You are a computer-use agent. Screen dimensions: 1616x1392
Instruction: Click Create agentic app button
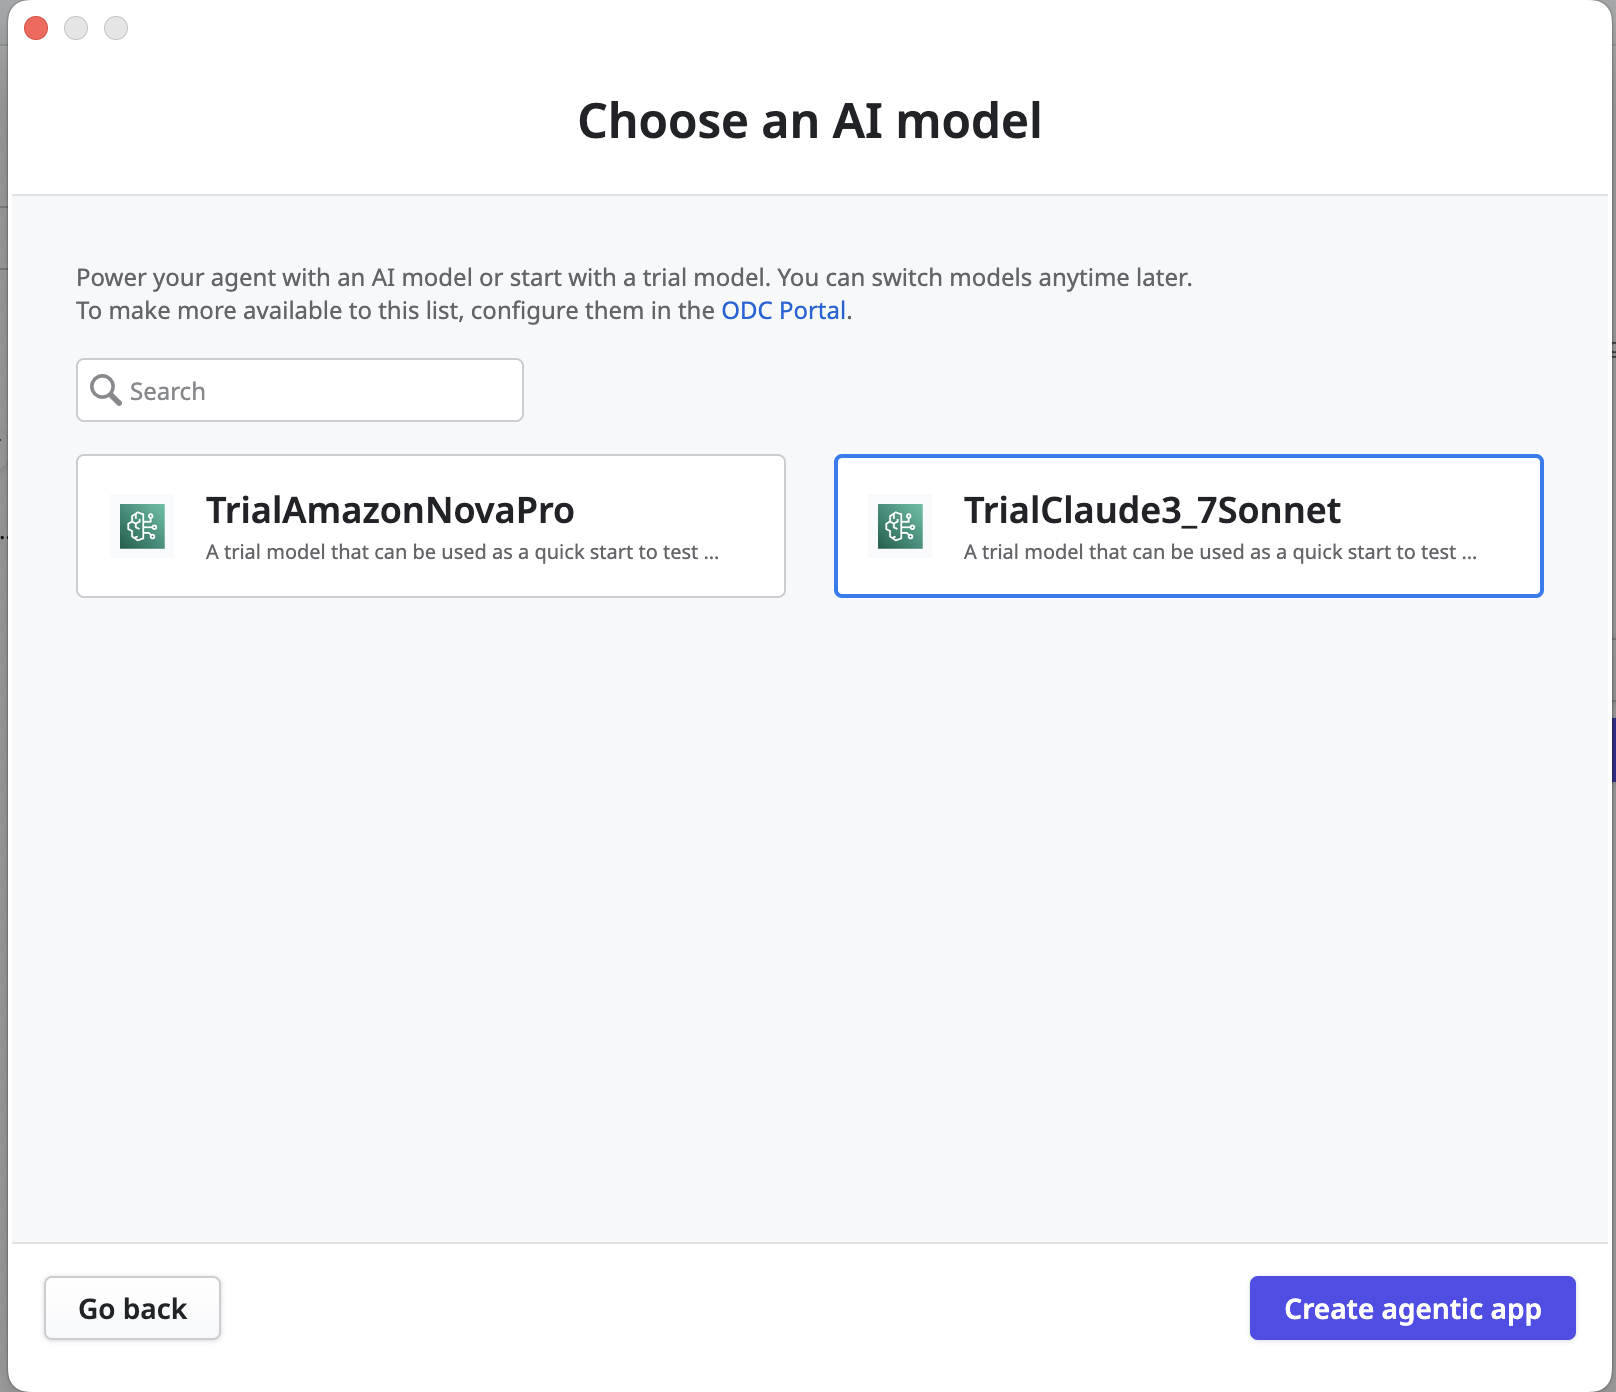click(1412, 1308)
